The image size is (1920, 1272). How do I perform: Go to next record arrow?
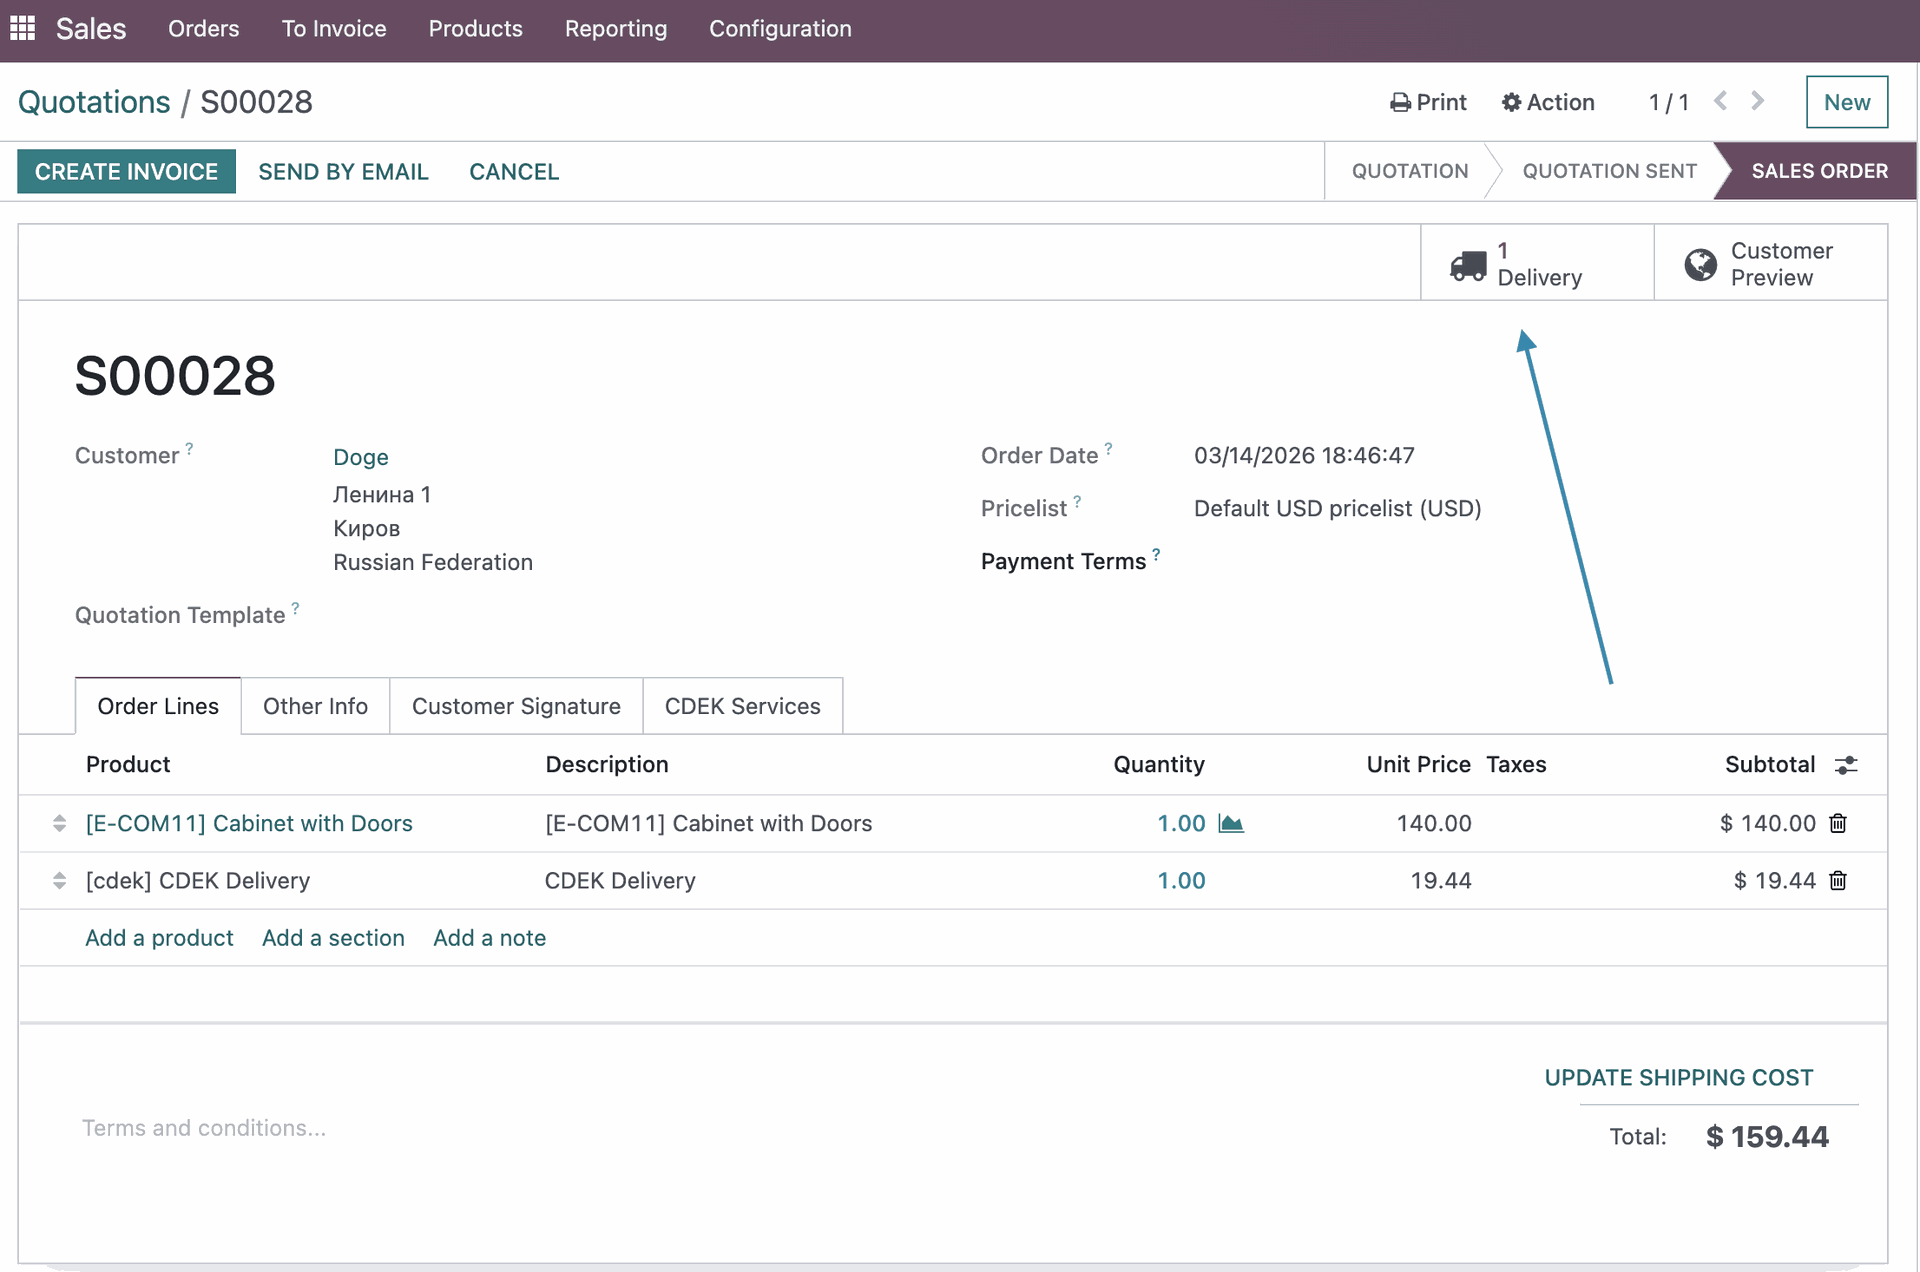[x=1757, y=101]
